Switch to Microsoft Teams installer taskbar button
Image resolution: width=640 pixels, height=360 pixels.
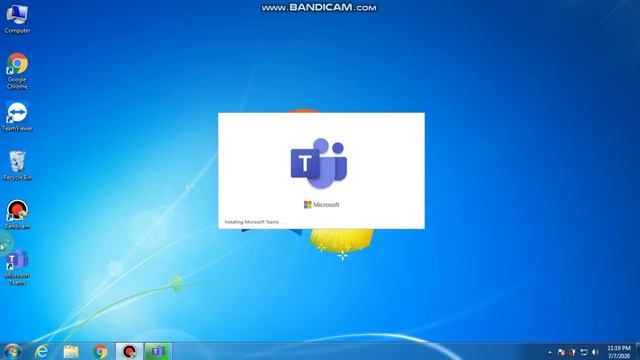pyautogui.click(x=158, y=351)
